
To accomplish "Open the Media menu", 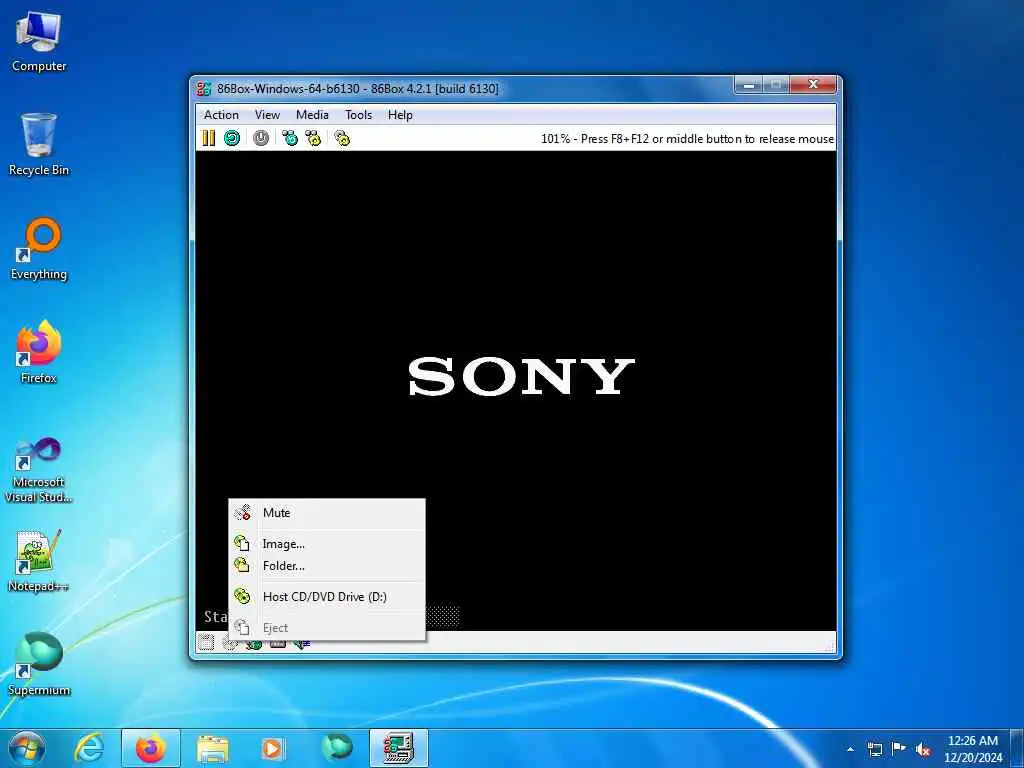I will [312, 115].
